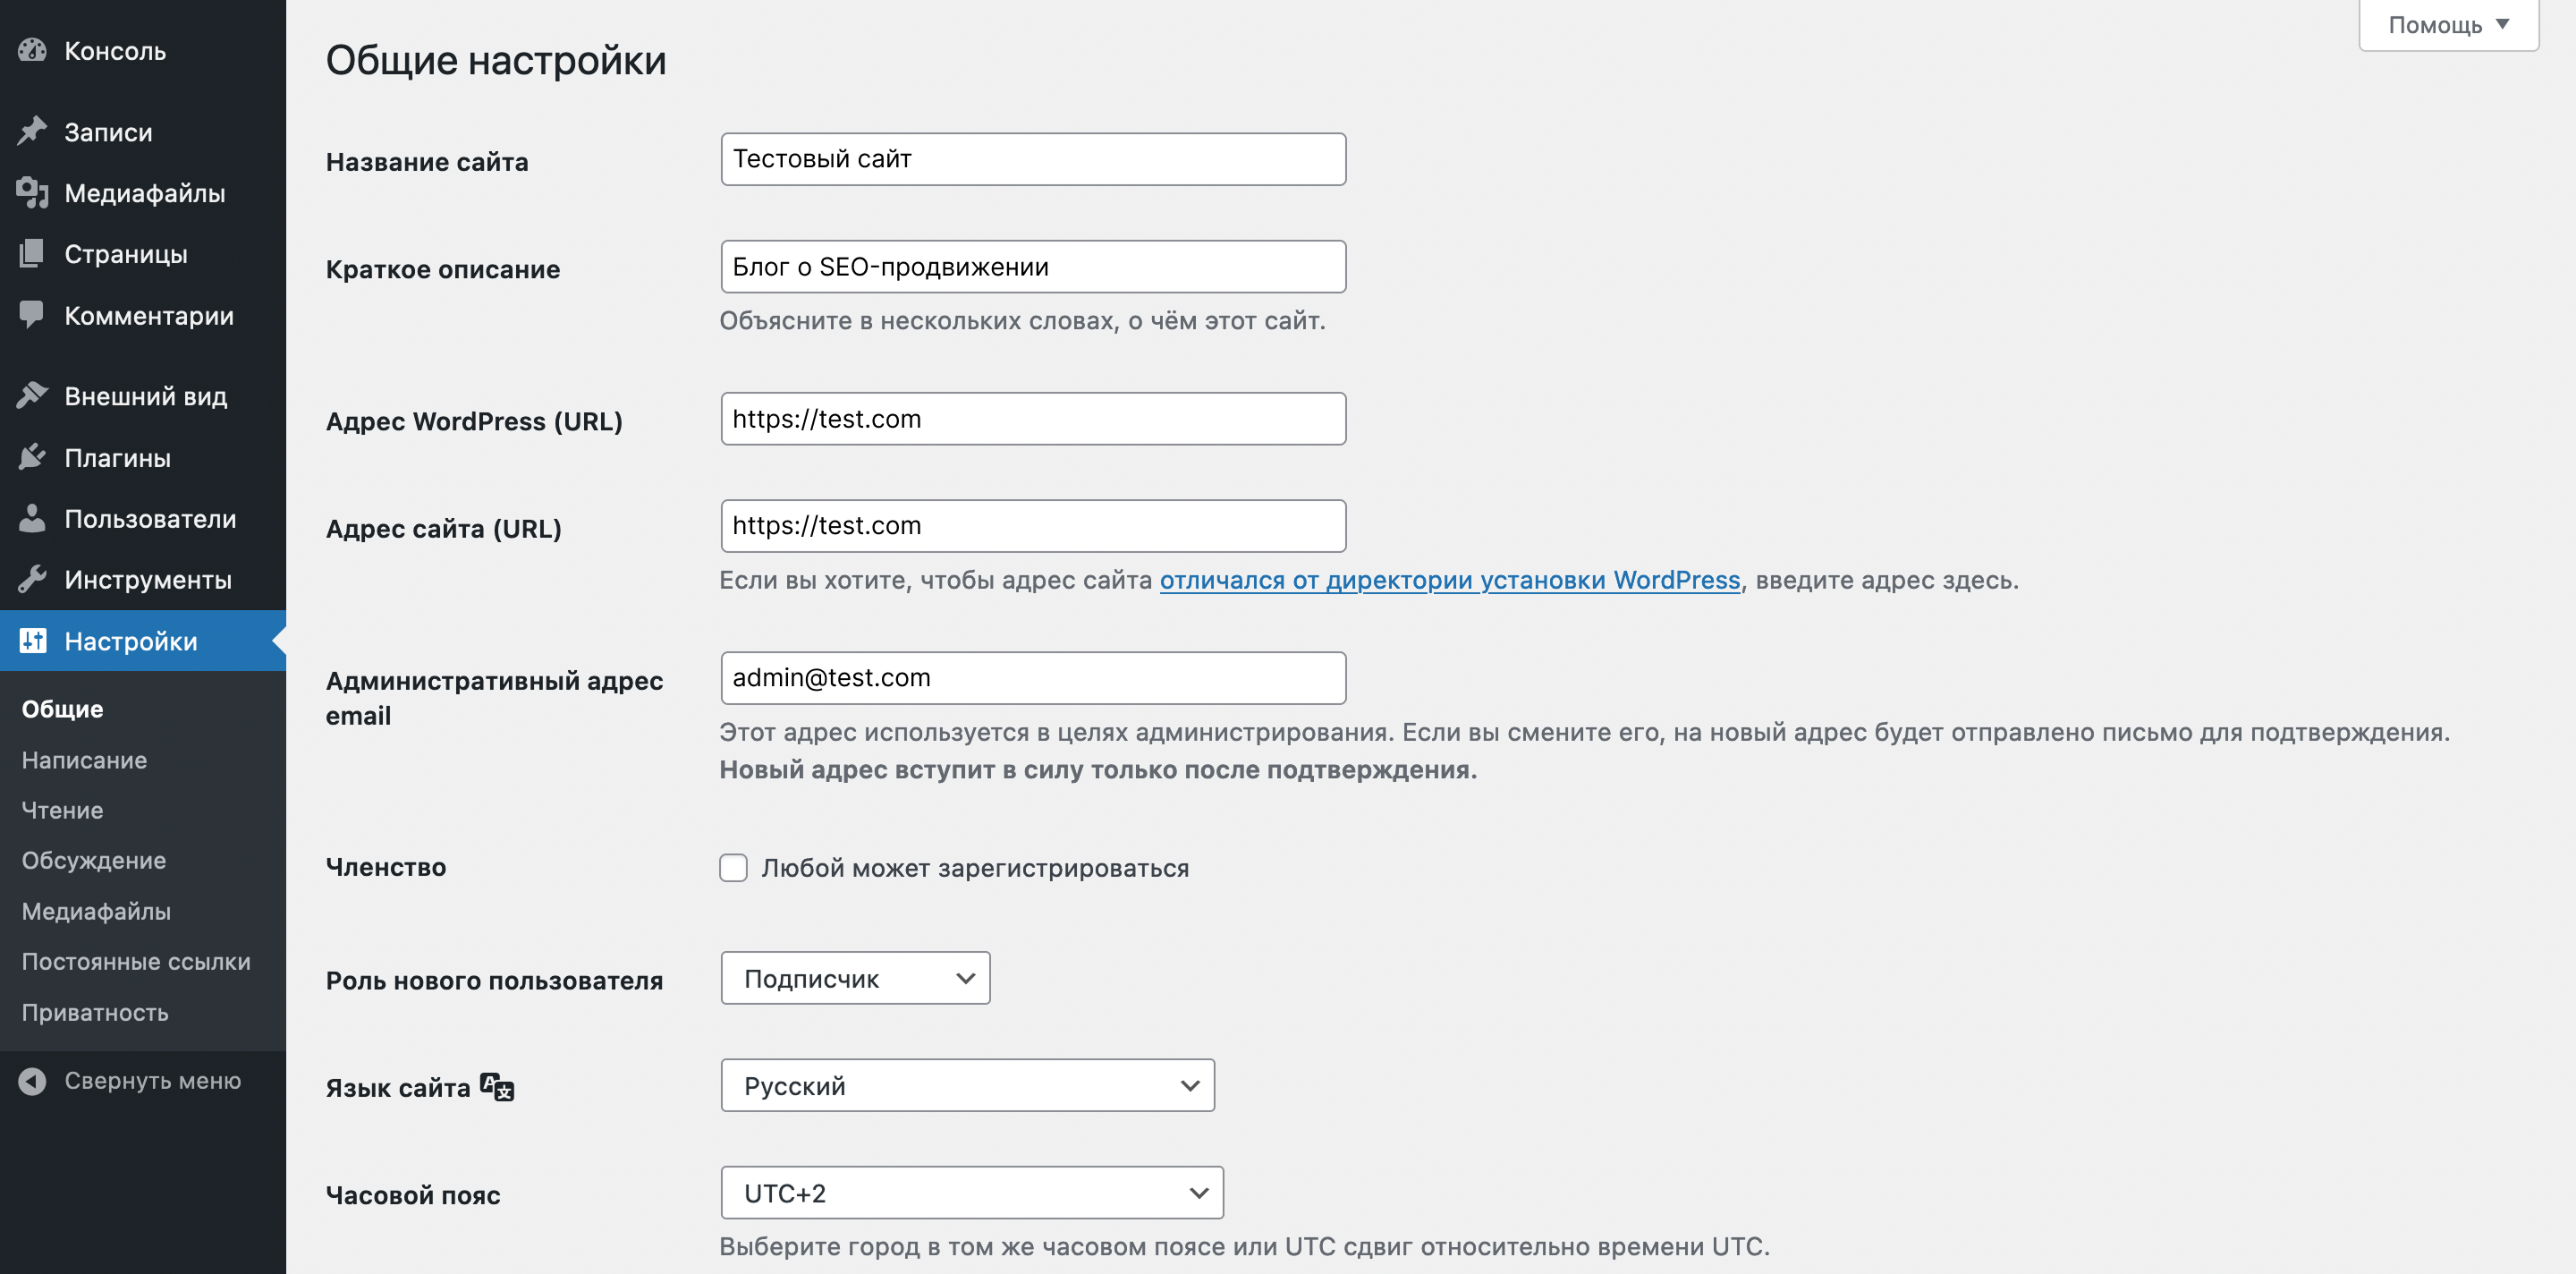Click the Пользователи person icon
2576x1274 pixels.
click(33, 518)
